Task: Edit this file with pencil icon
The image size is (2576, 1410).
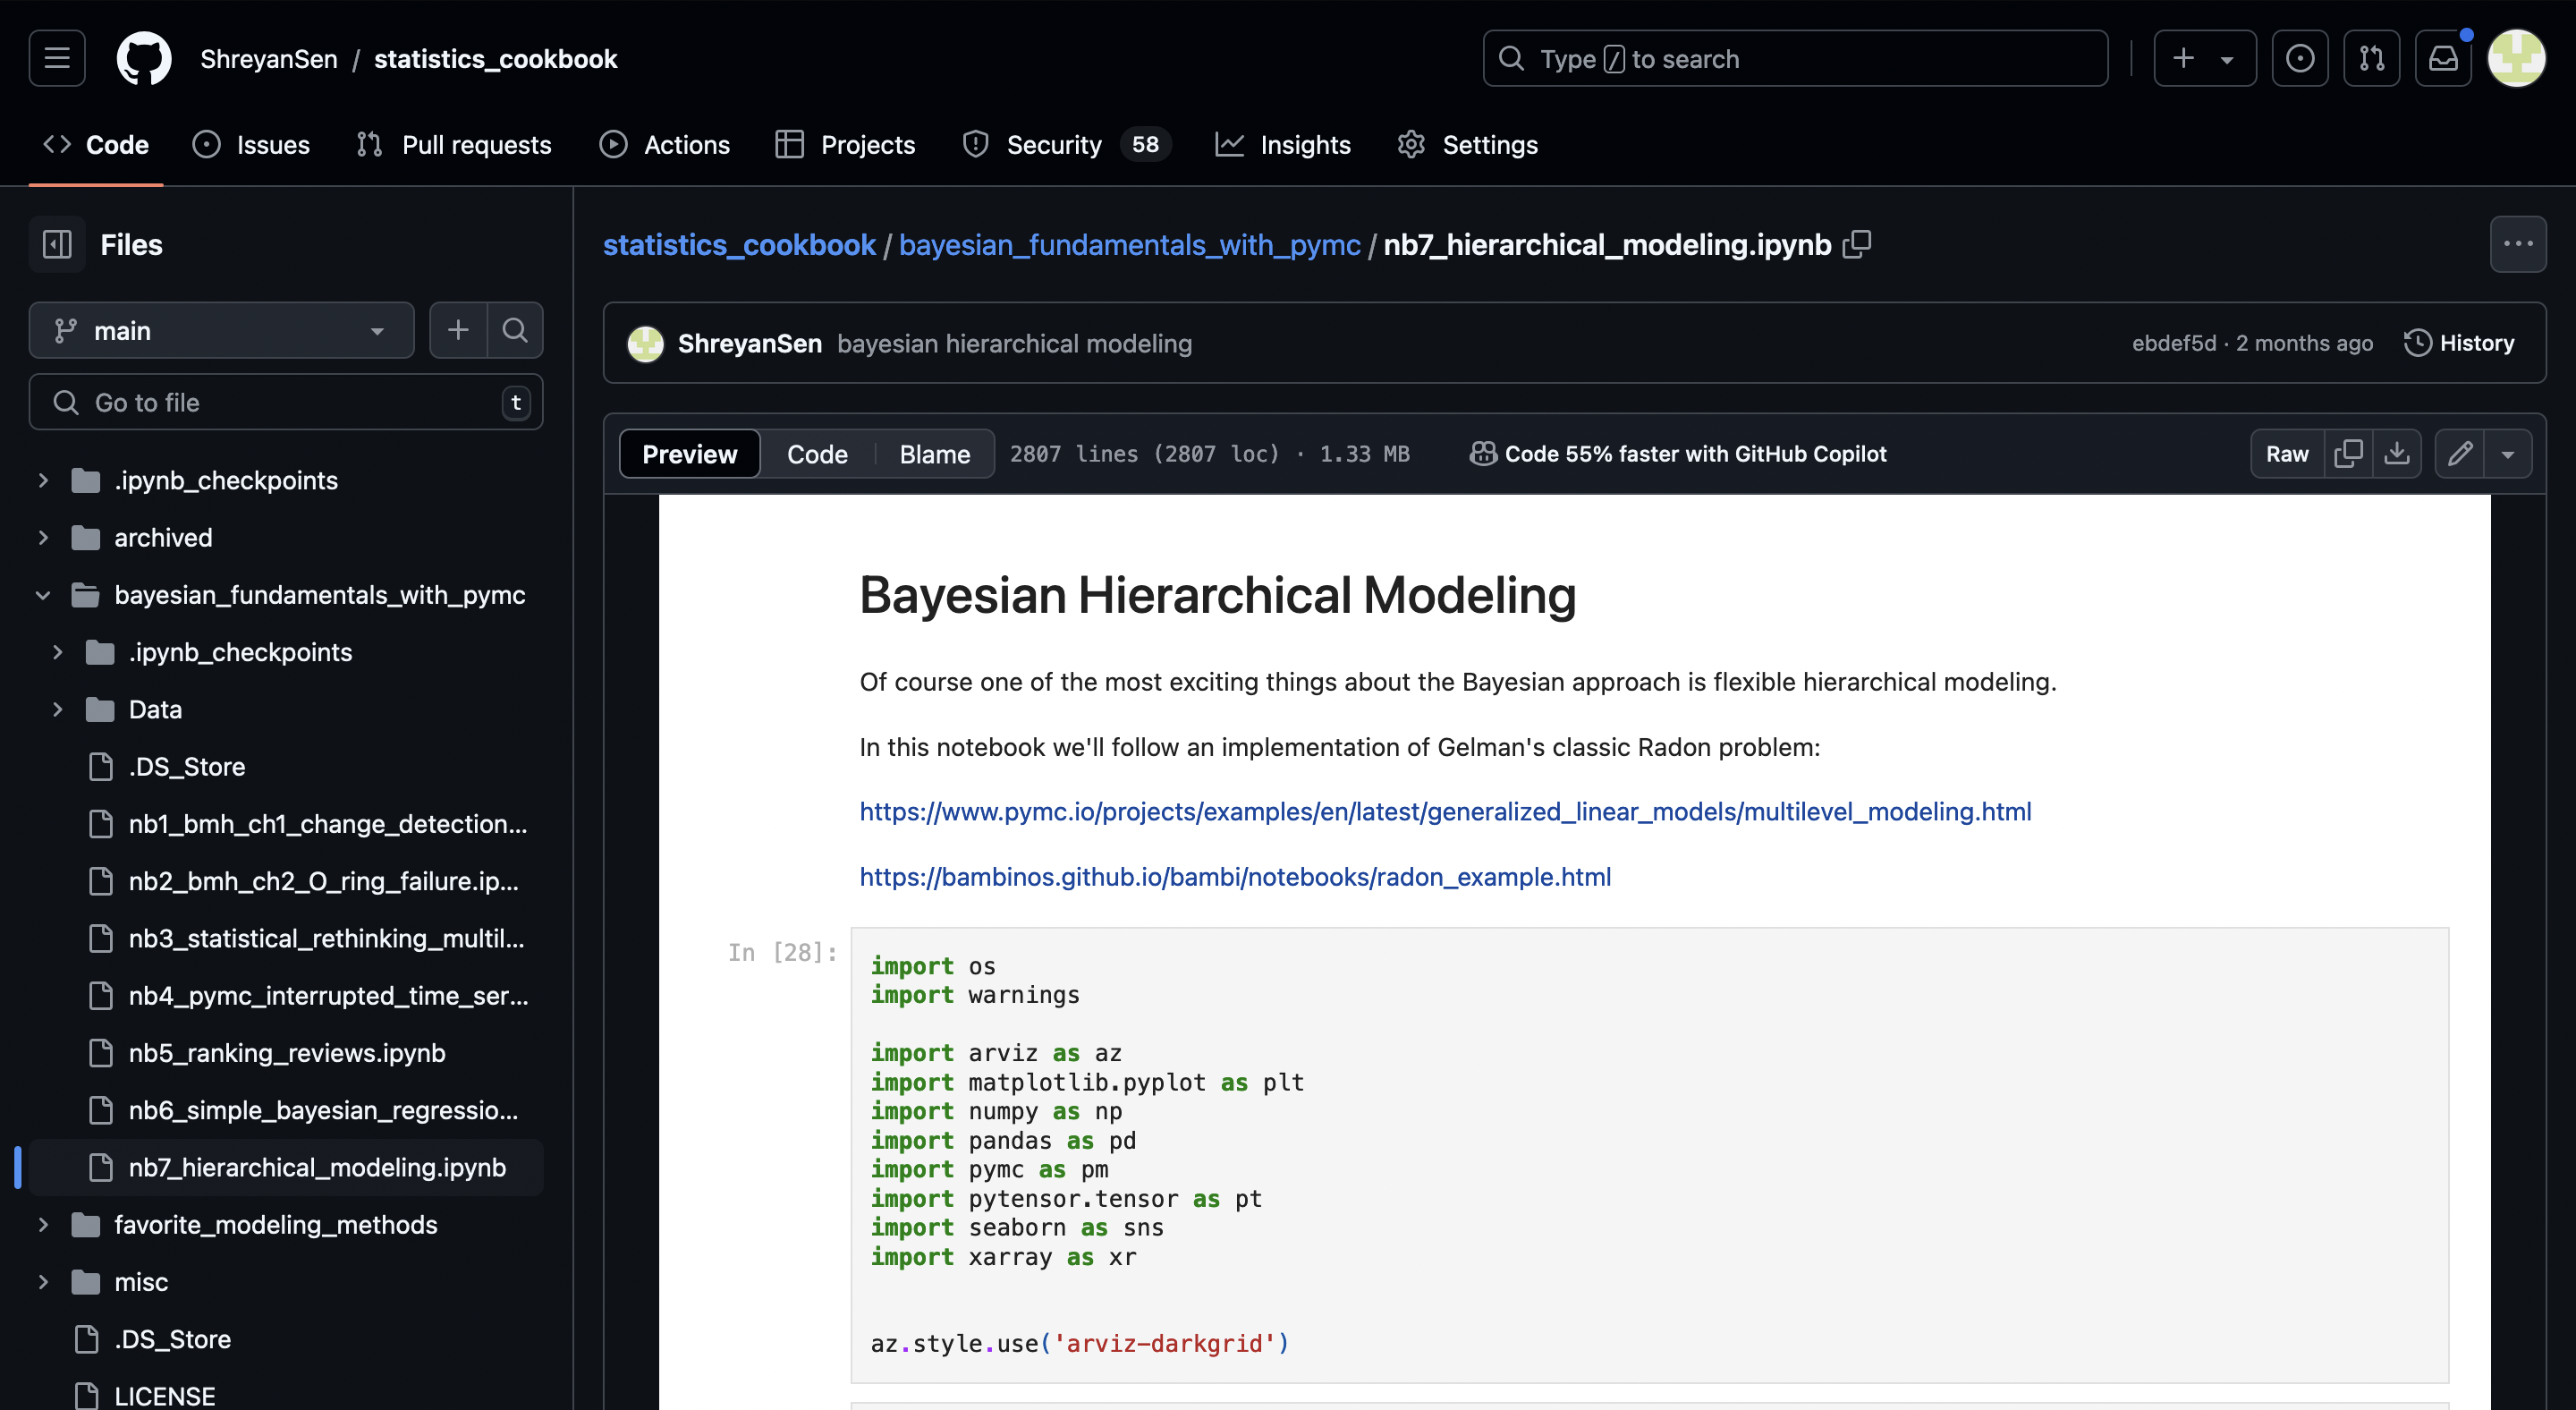Action: pos(2460,453)
